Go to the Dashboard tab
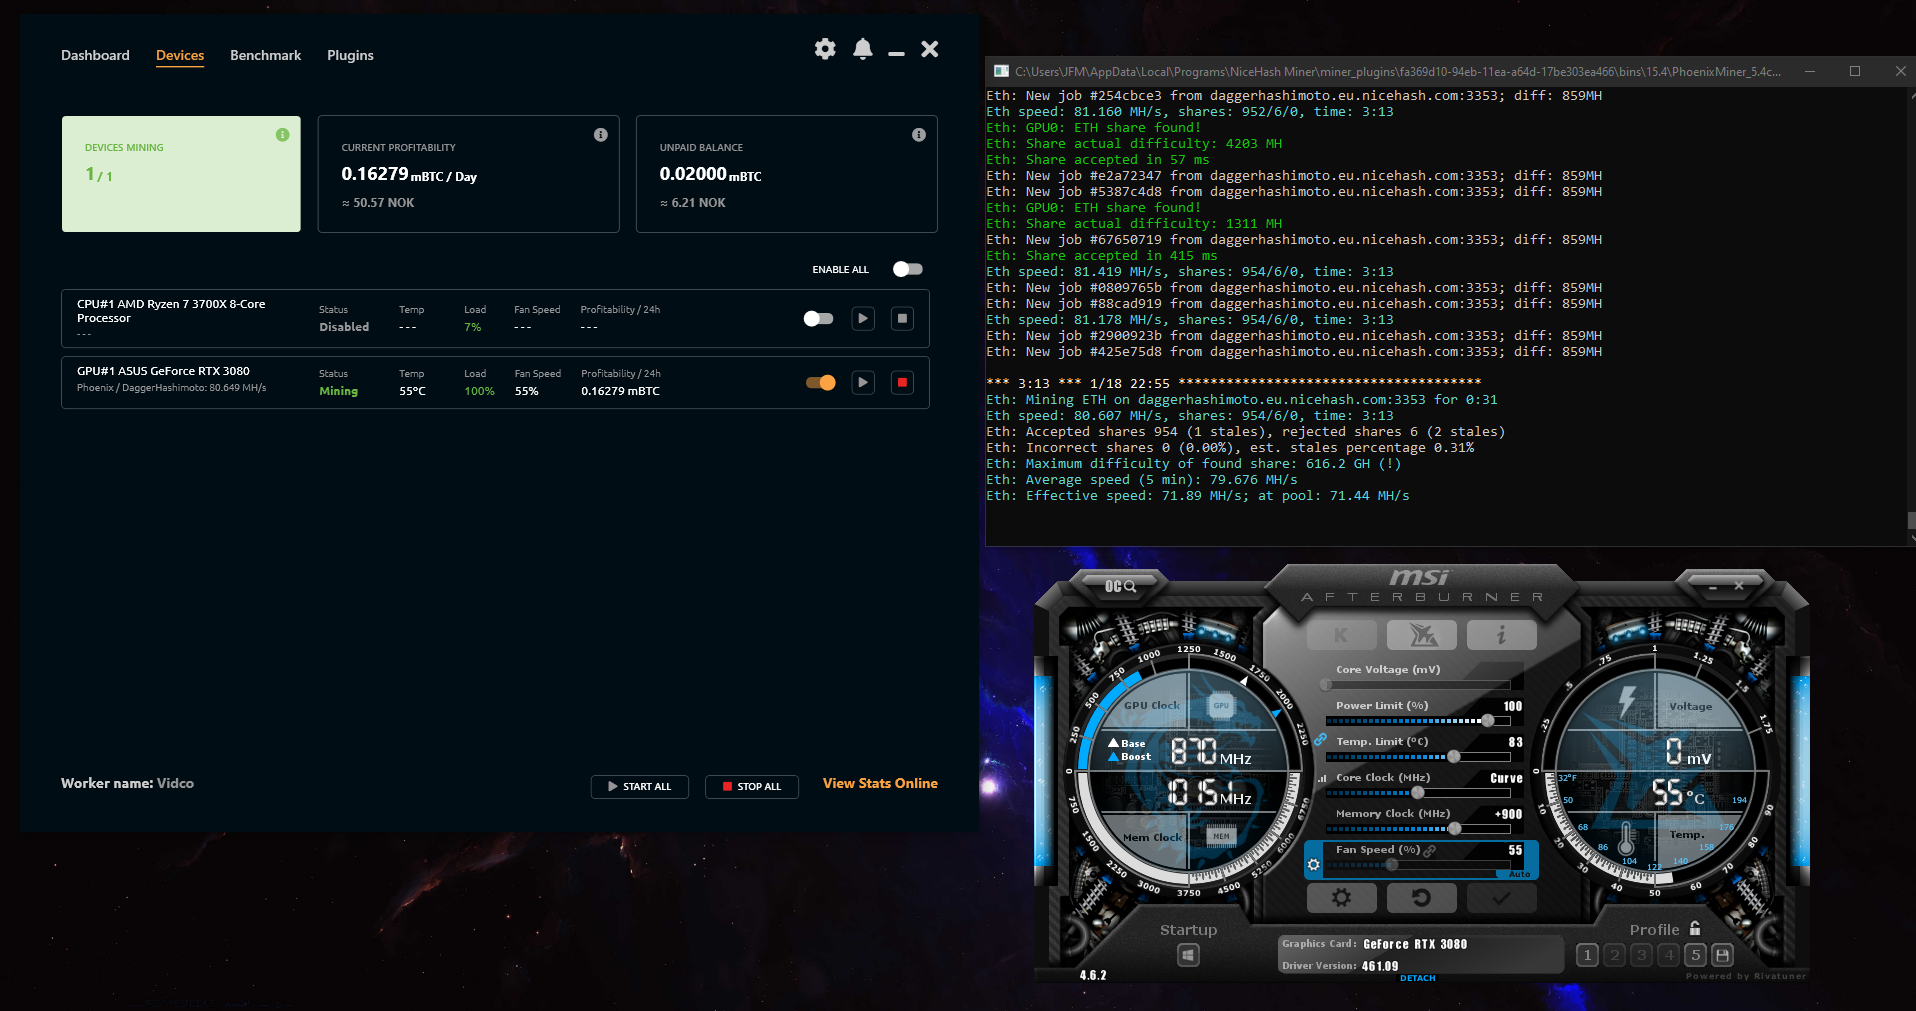The width and height of the screenshot is (1916, 1011). coord(95,55)
